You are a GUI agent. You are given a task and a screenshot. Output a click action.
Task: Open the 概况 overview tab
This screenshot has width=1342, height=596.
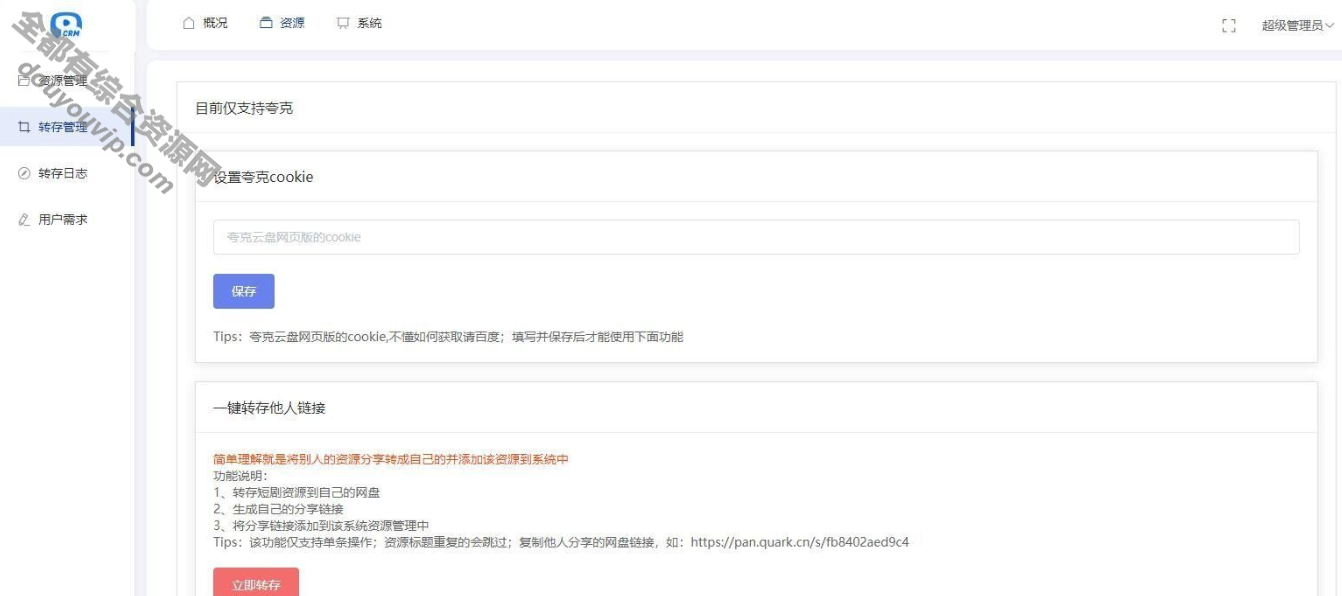205,23
